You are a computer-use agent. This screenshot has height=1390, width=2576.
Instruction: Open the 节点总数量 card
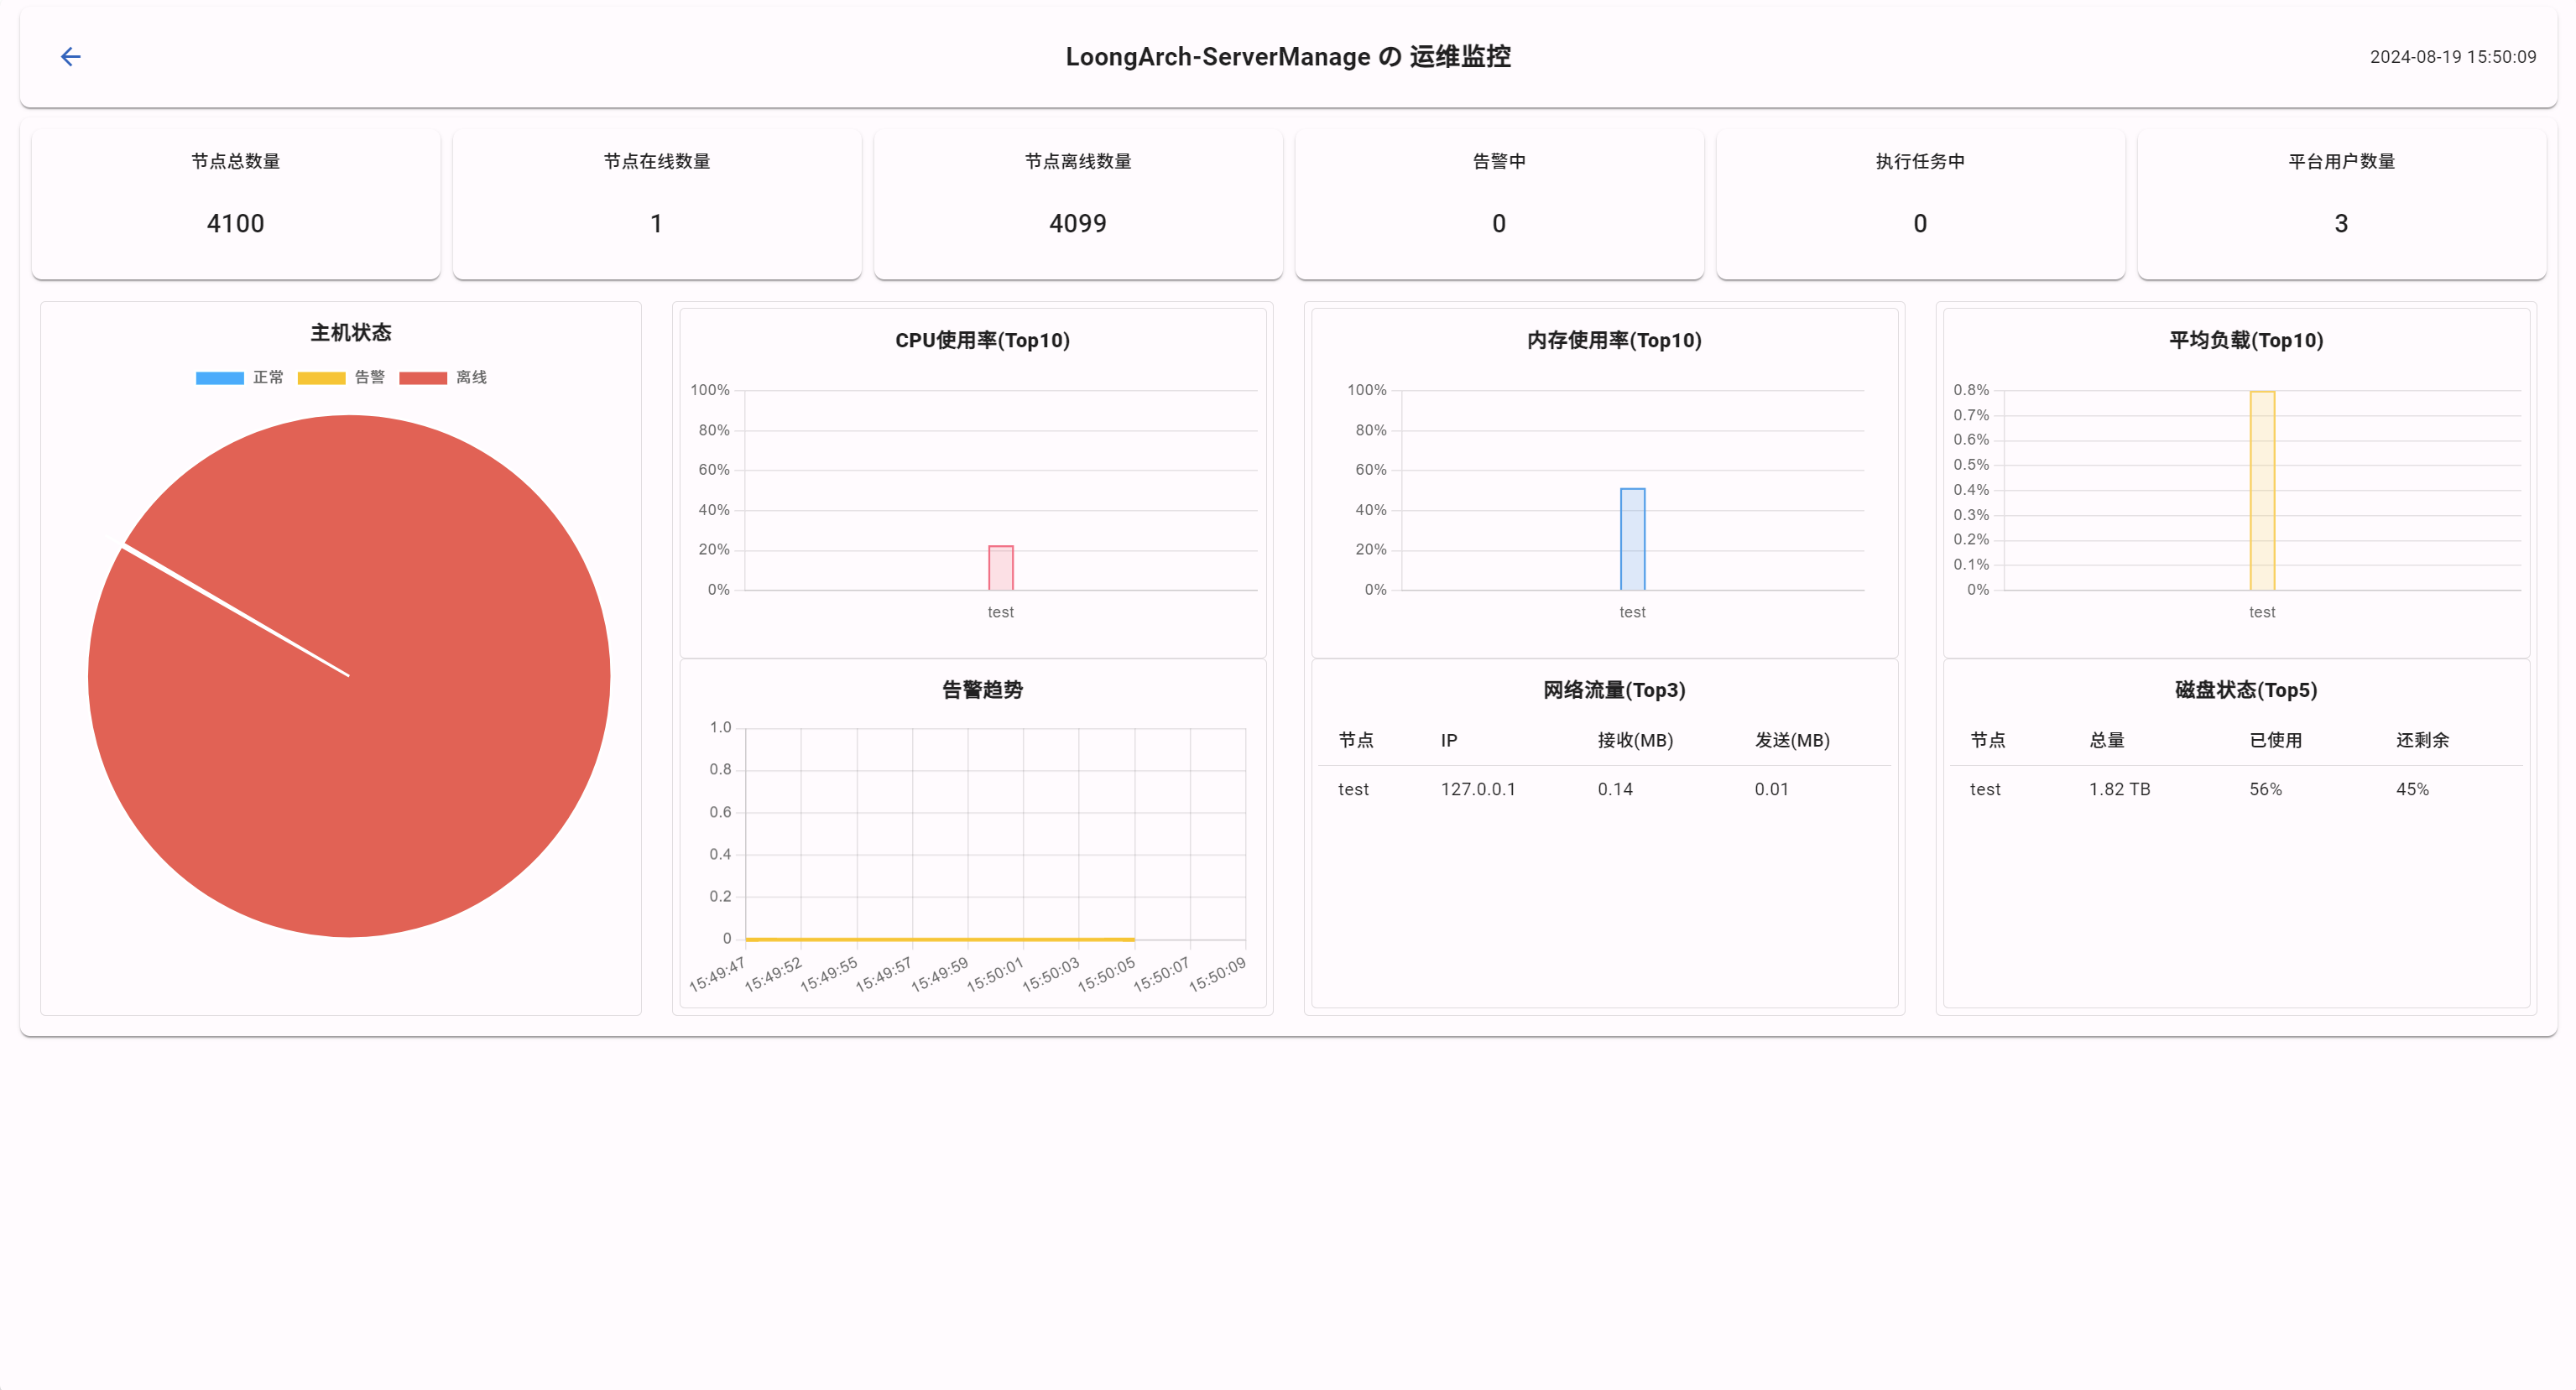tap(236, 204)
